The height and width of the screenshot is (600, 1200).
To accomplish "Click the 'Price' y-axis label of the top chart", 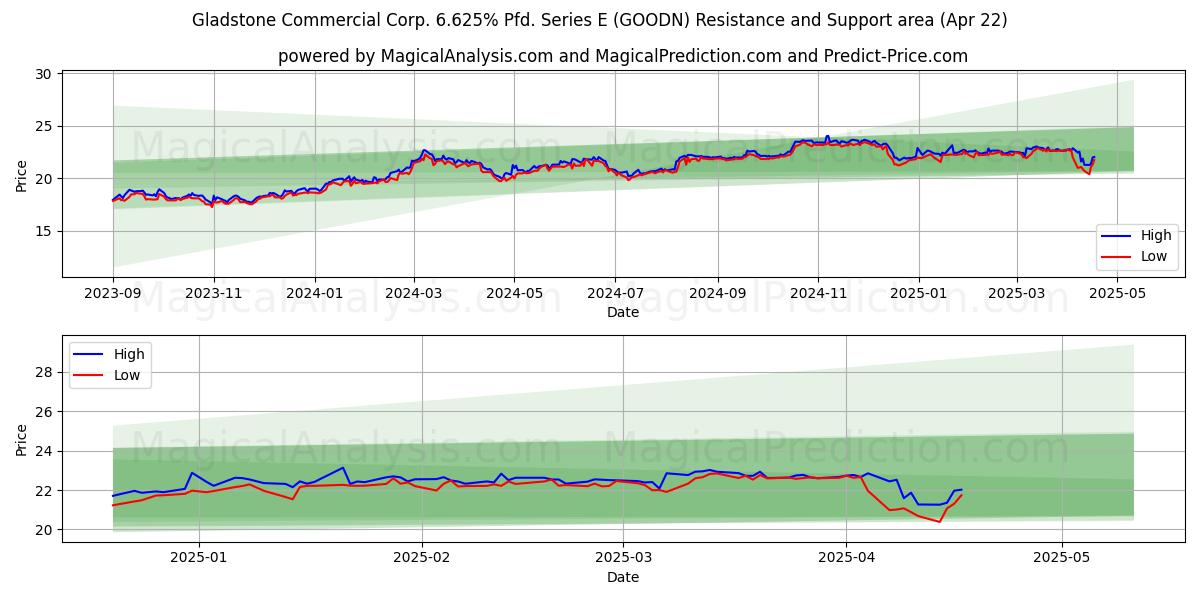I will pos(22,175).
